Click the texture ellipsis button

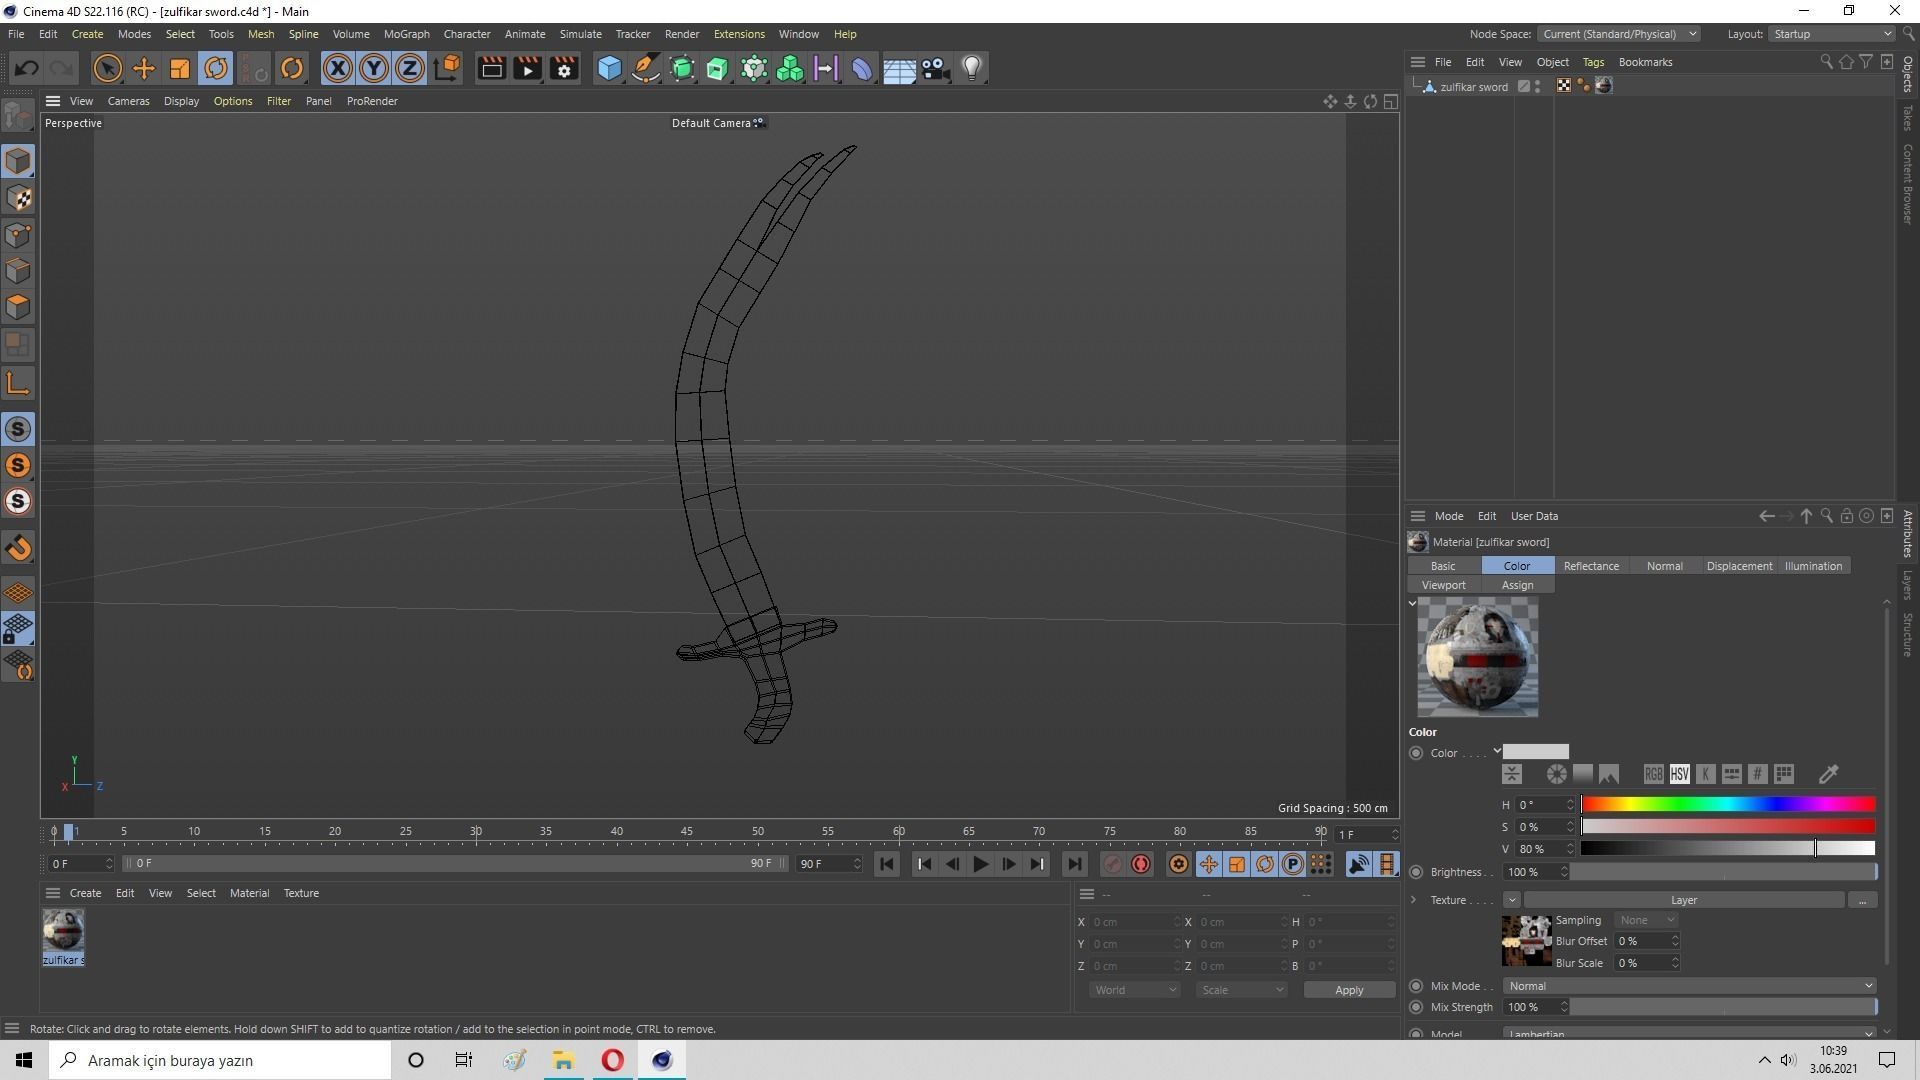coord(1862,900)
